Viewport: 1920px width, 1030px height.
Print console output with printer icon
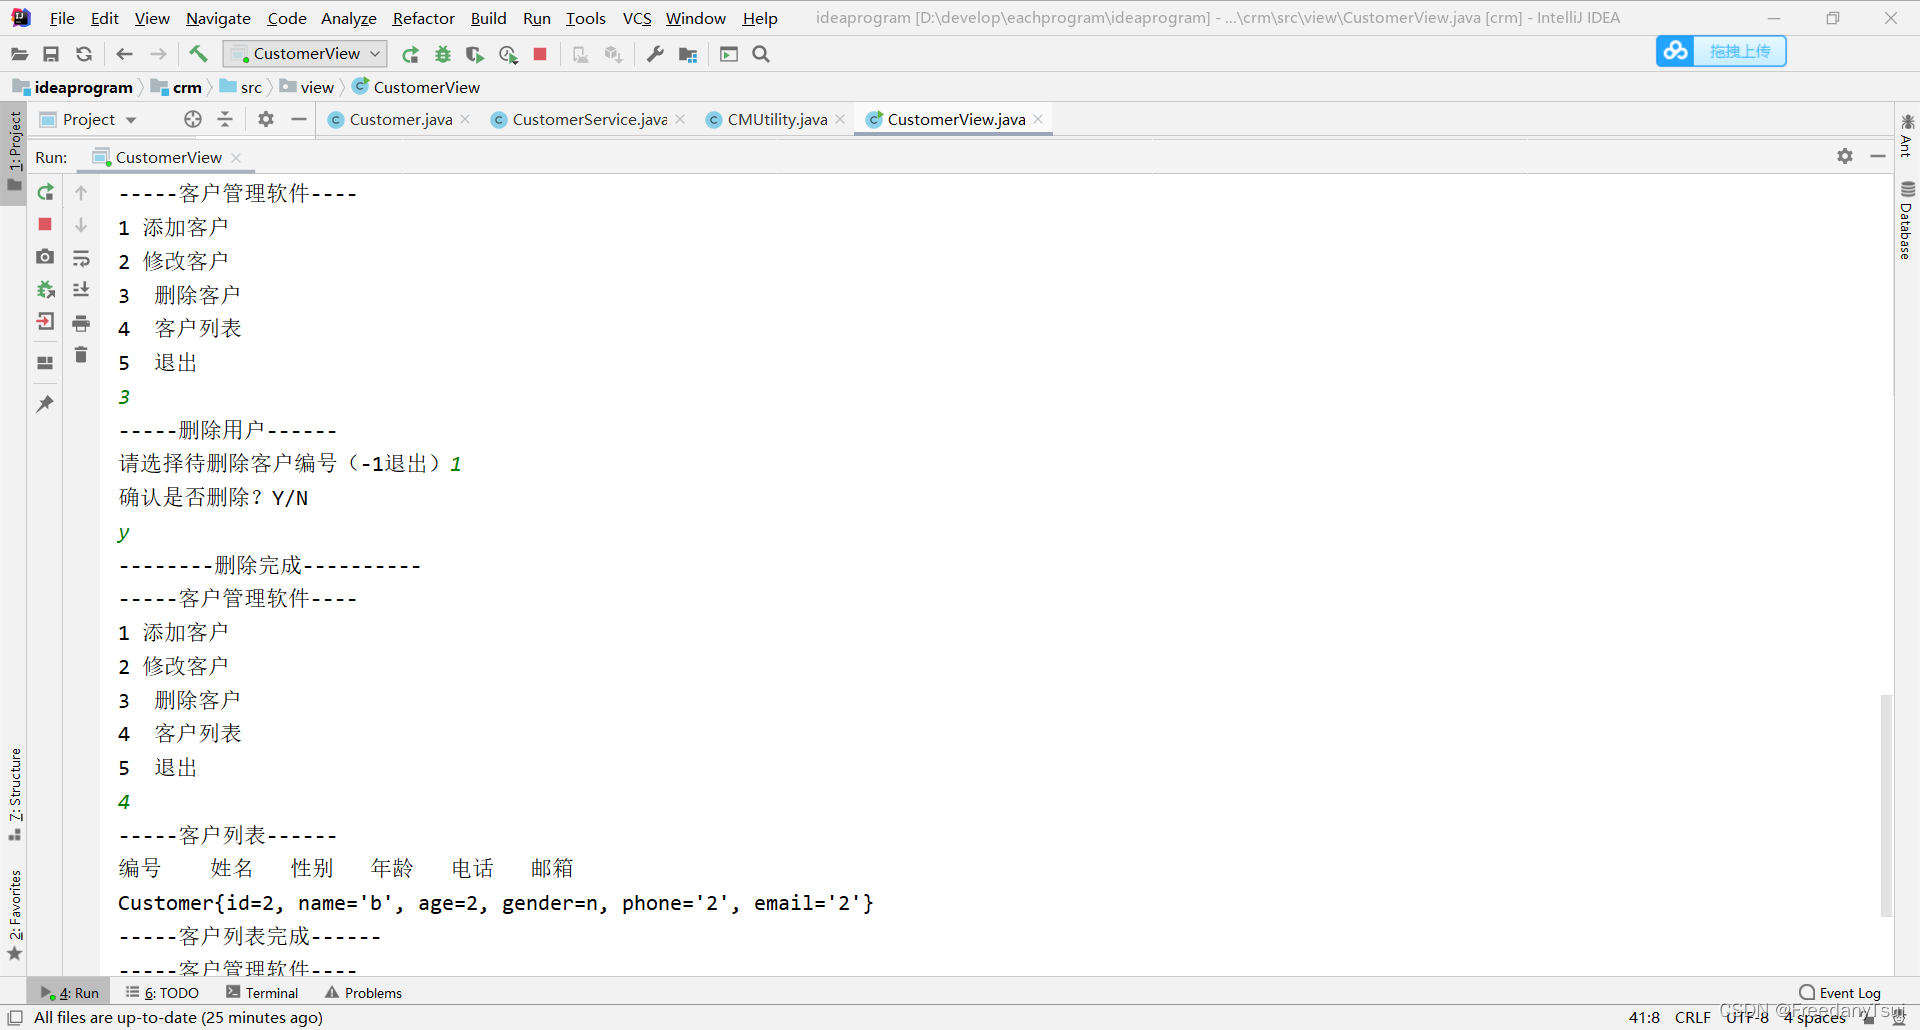click(x=81, y=323)
